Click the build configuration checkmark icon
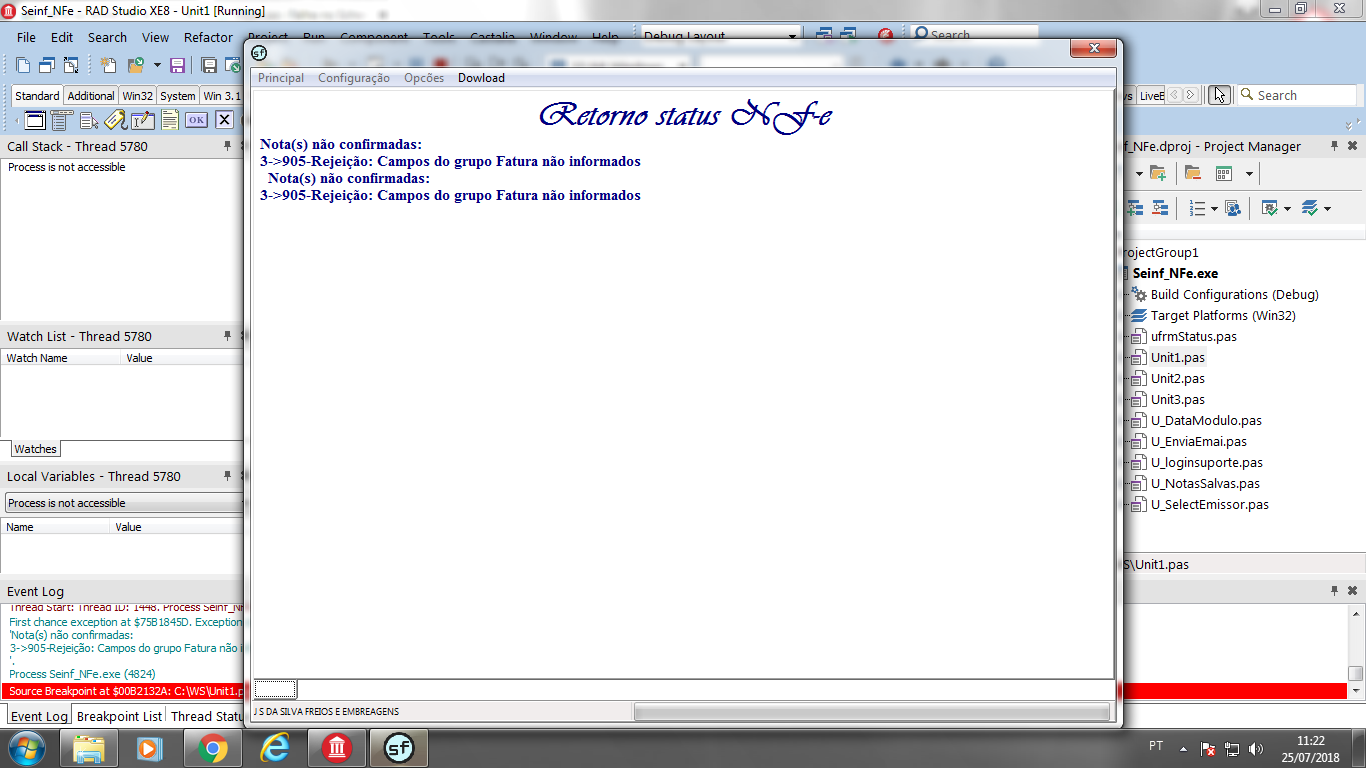The height and width of the screenshot is (768, 1366). [x=1269, y=208]
